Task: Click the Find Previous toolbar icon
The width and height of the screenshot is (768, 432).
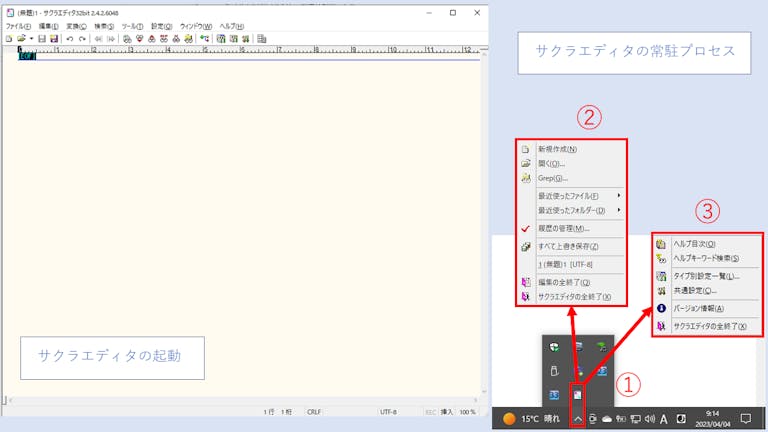Action: [x=152, y=39]
